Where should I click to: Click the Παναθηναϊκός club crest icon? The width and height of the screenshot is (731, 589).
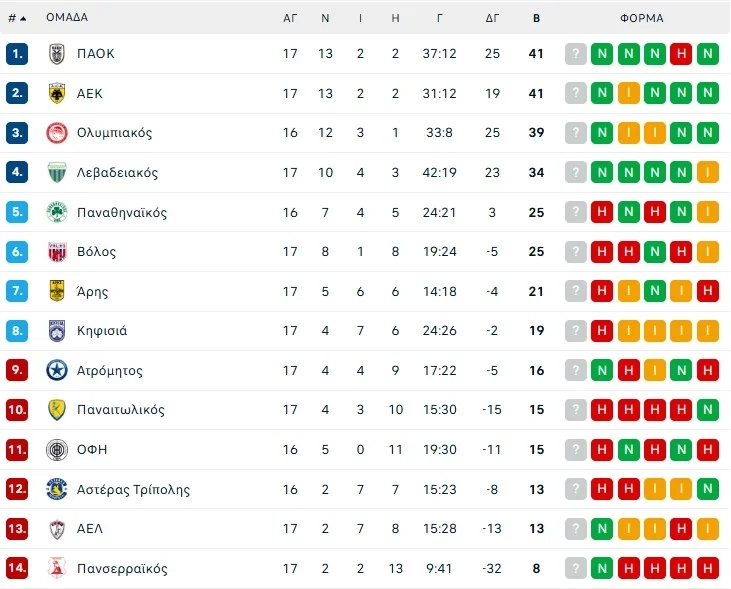click(56, 212)
